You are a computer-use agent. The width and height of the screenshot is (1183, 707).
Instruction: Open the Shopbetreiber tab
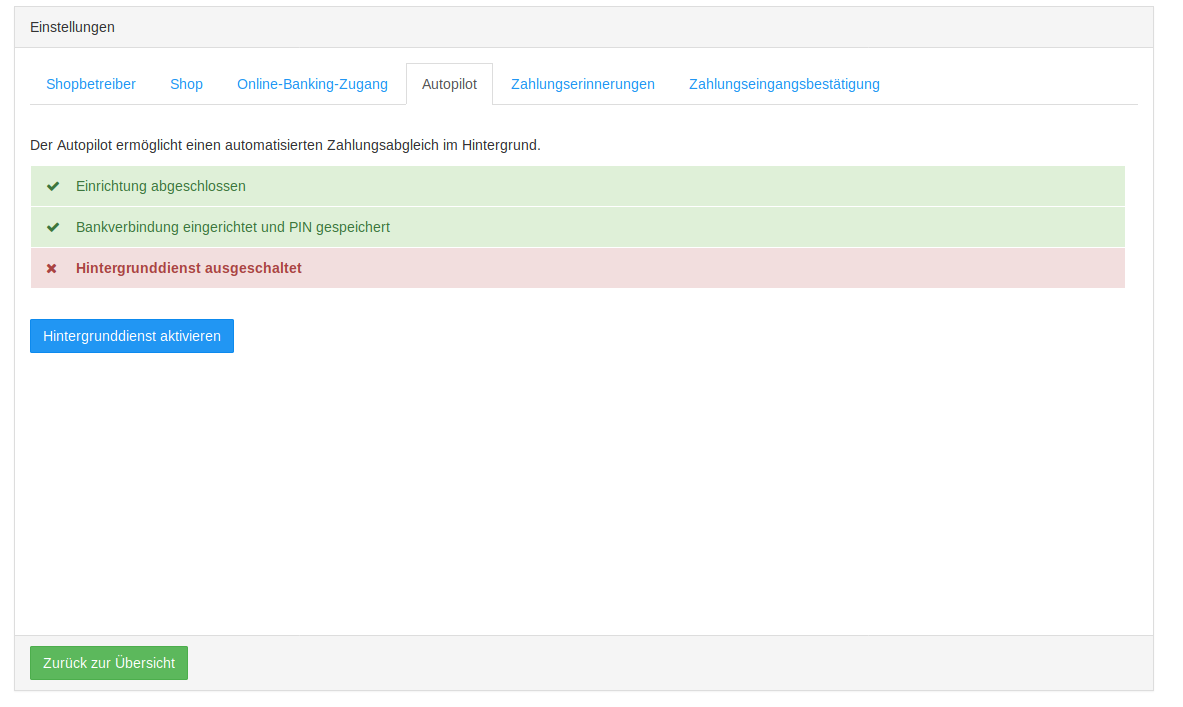[91, 84]
